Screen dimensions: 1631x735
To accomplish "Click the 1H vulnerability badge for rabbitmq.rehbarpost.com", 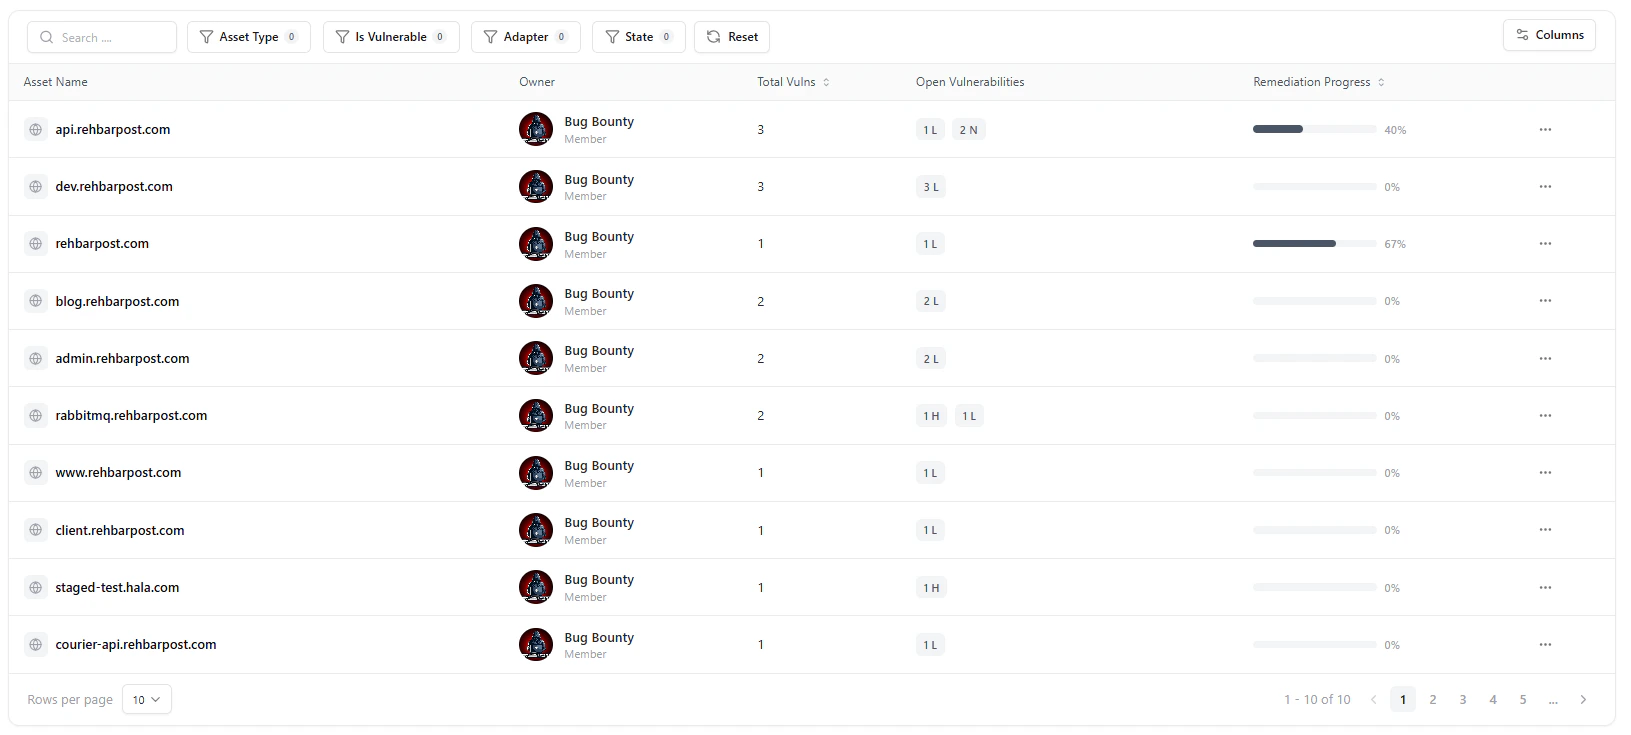I will pyautogui.click(x=930, y=415).
